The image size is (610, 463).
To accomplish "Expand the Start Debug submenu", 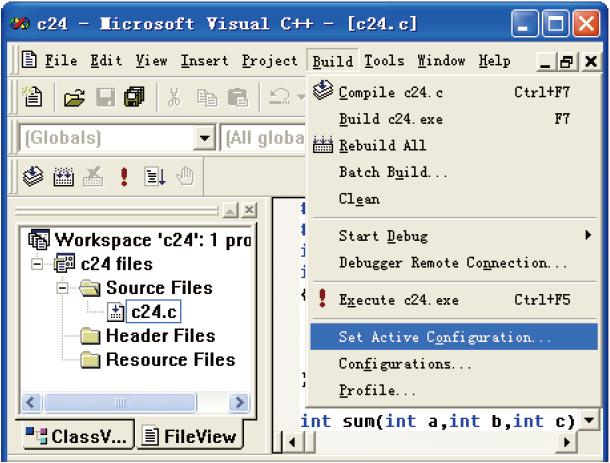I will [x=454, y=236].
